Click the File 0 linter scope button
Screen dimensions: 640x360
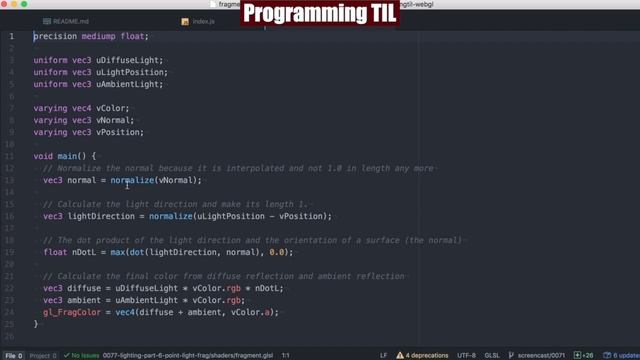(x=13, y=356)
